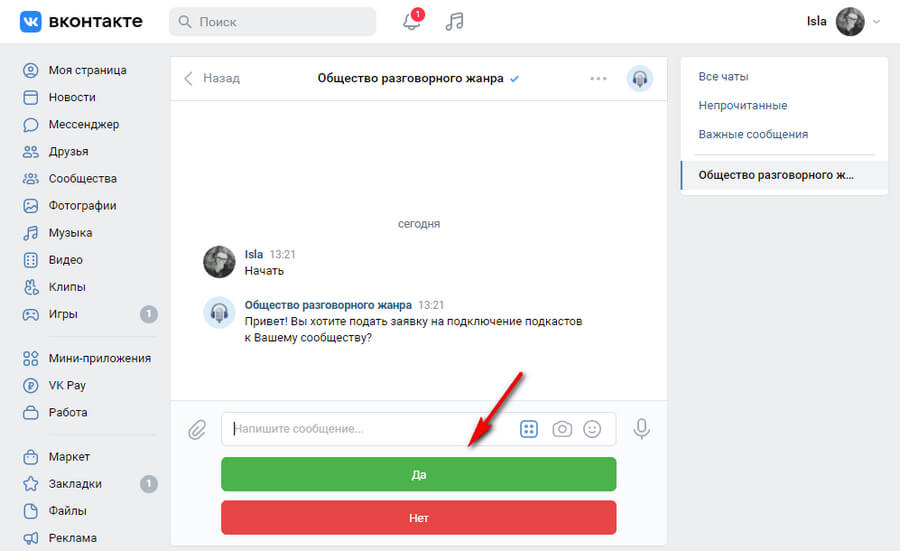Click the Isla sender name
Image resolution: width=900 pixels, height=551 pixels.
click(254, 254)
